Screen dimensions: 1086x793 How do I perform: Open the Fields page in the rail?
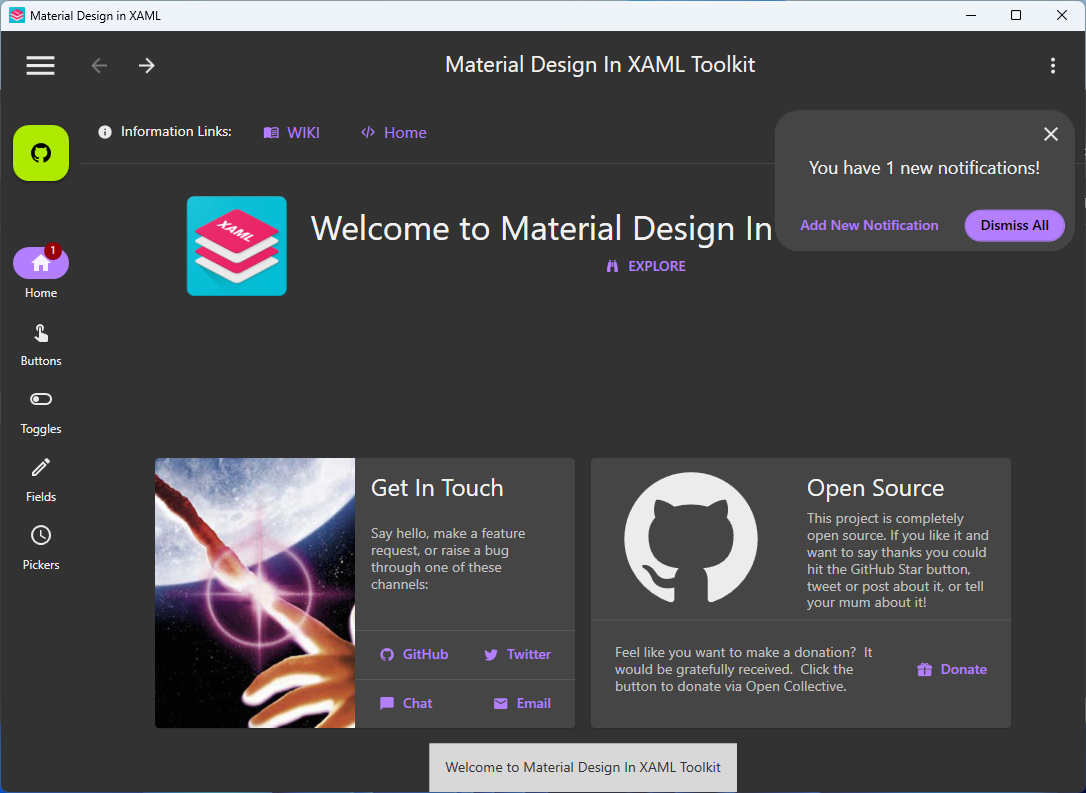click(41, 481)
